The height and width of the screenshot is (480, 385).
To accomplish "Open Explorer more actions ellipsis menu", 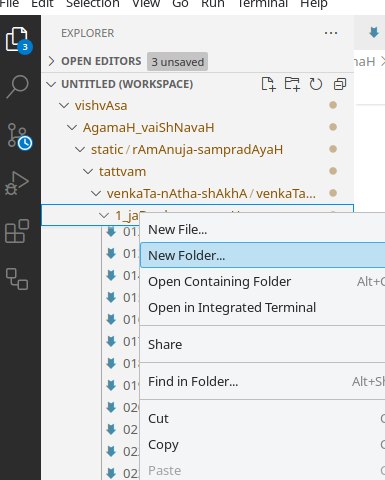I will [x=331, y=33].
